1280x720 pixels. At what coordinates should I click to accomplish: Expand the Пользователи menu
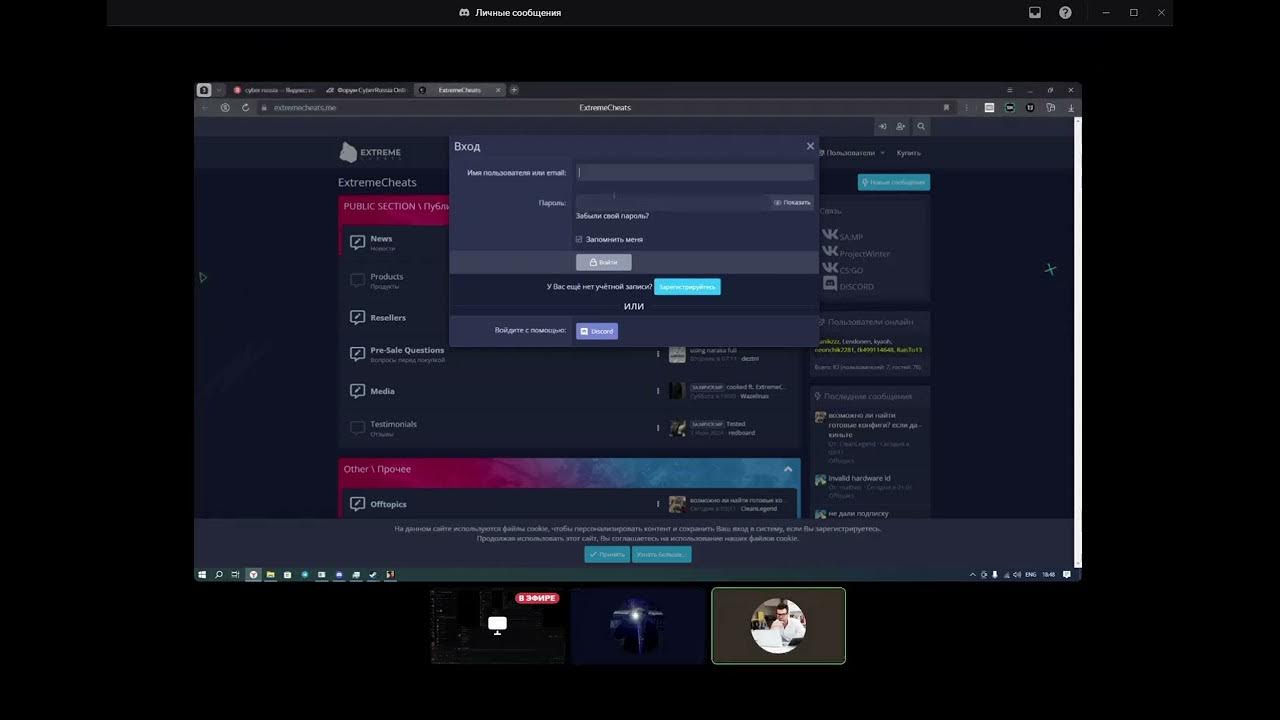point(853,153)
